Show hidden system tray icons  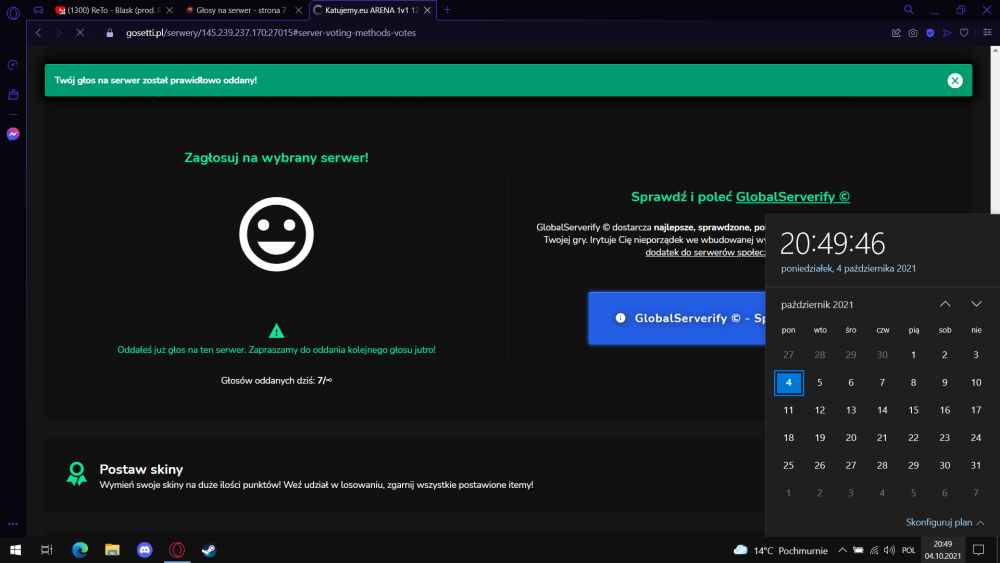[x=842, y=550]
